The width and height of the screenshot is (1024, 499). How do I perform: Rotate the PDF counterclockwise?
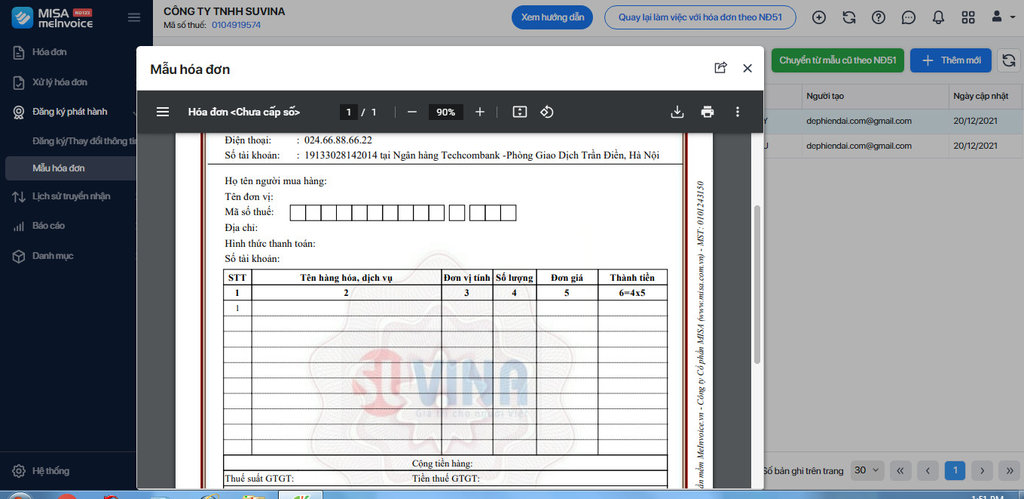(547, 112)
